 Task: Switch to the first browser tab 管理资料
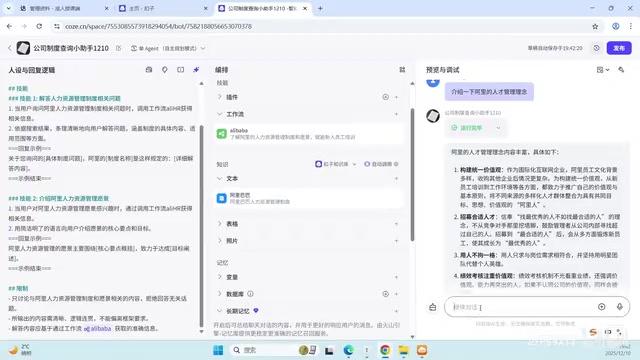(63, 8)
